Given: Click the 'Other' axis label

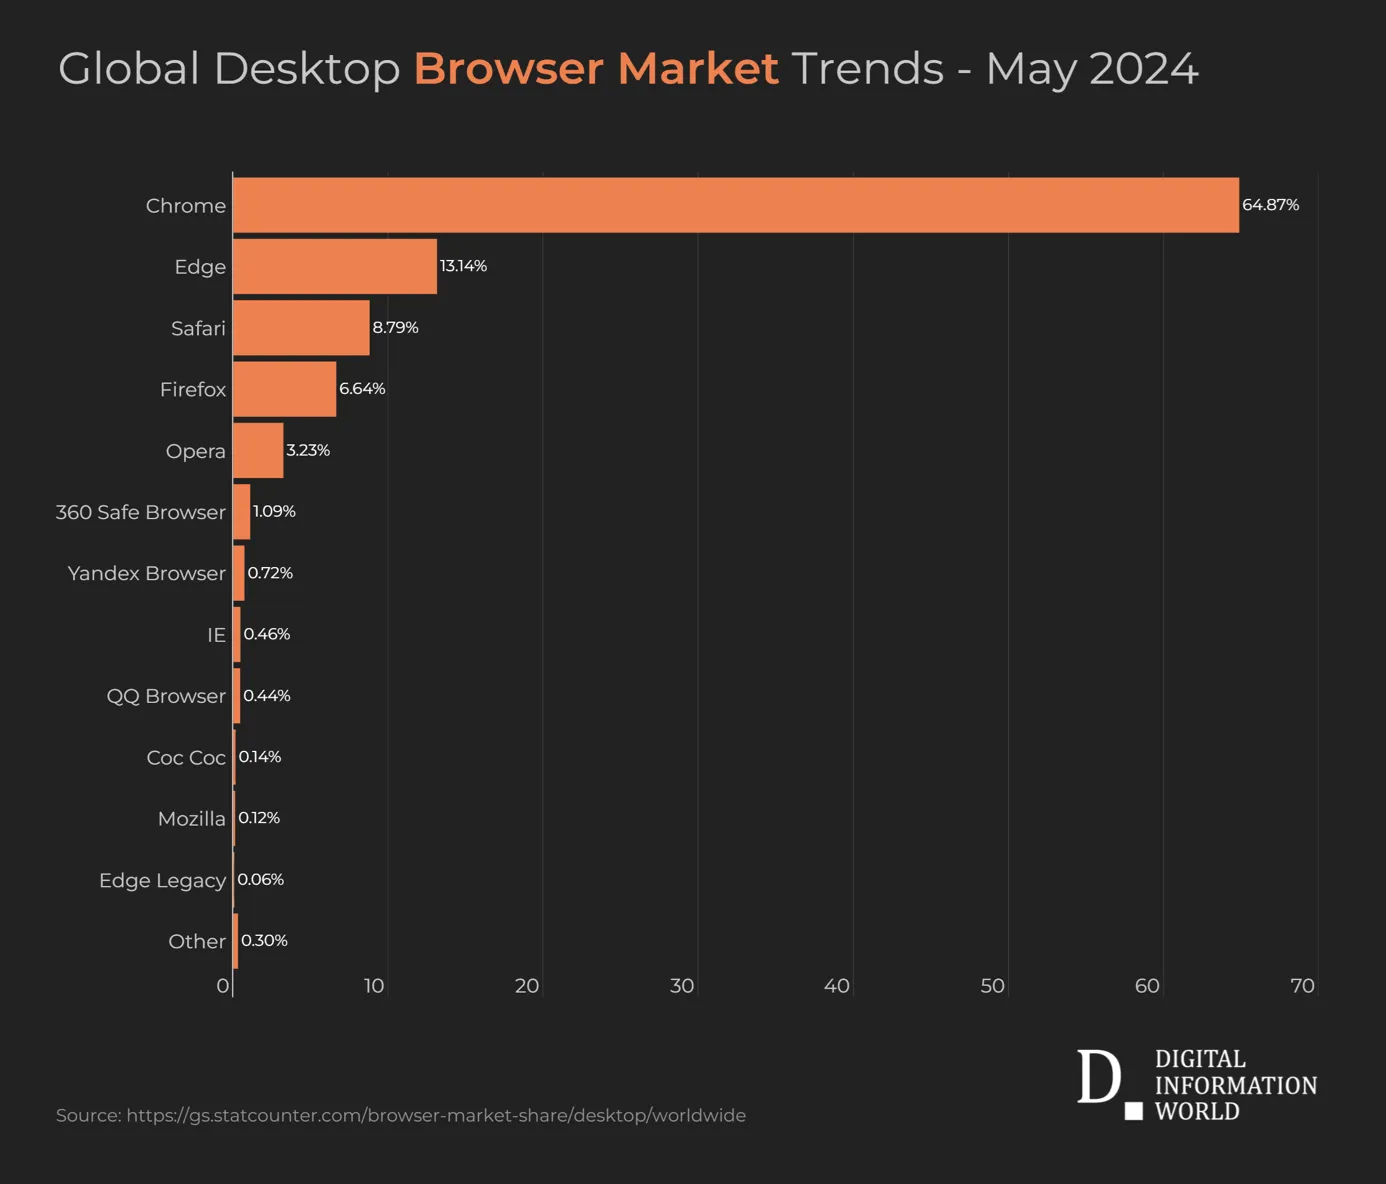Looking at the screenshot, I should pyautogui.click(x=197, y=942).
